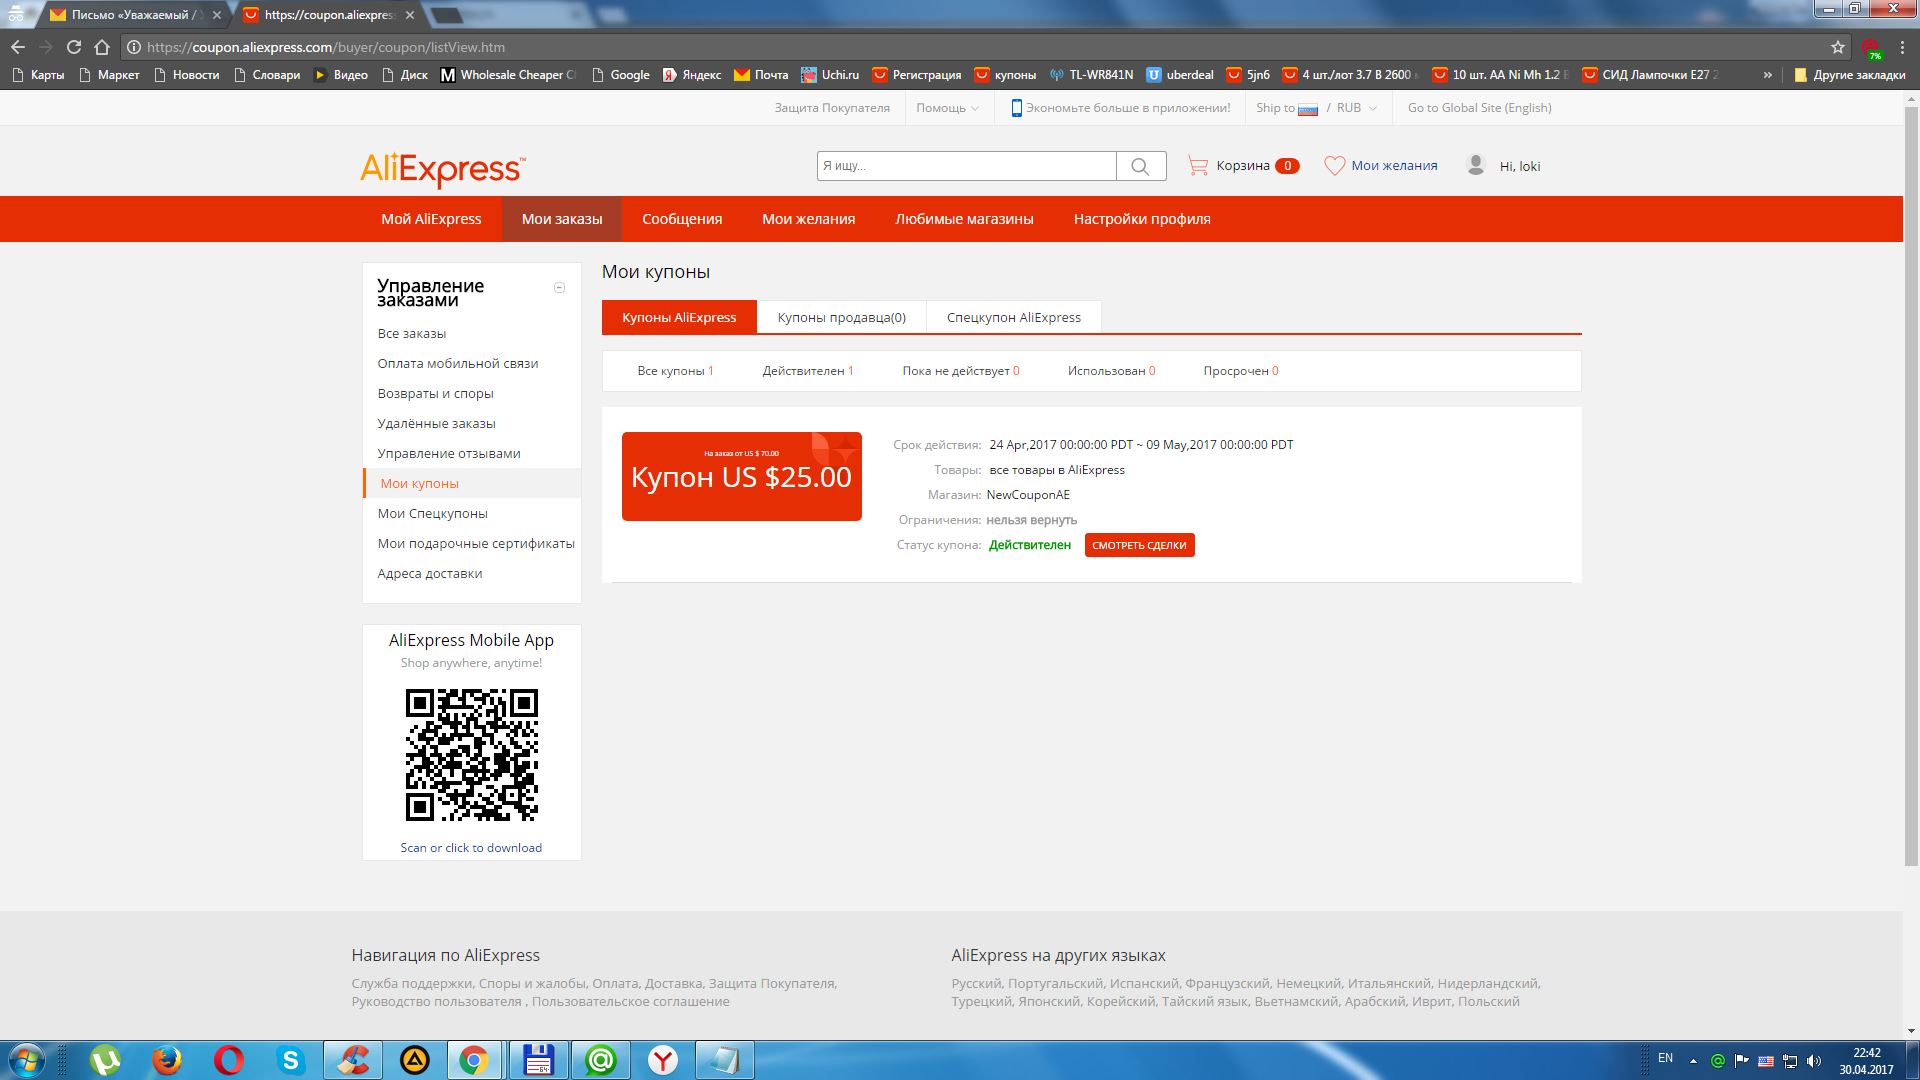Image resolution: width=1920 pixels, height=1080 pixels.
Task: Open the shopping cart icon
Action: click(x=1197, y=166)
